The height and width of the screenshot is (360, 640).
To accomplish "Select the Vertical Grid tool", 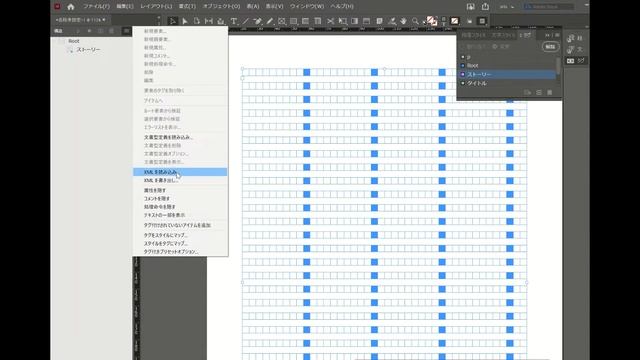I will [318, 21].
